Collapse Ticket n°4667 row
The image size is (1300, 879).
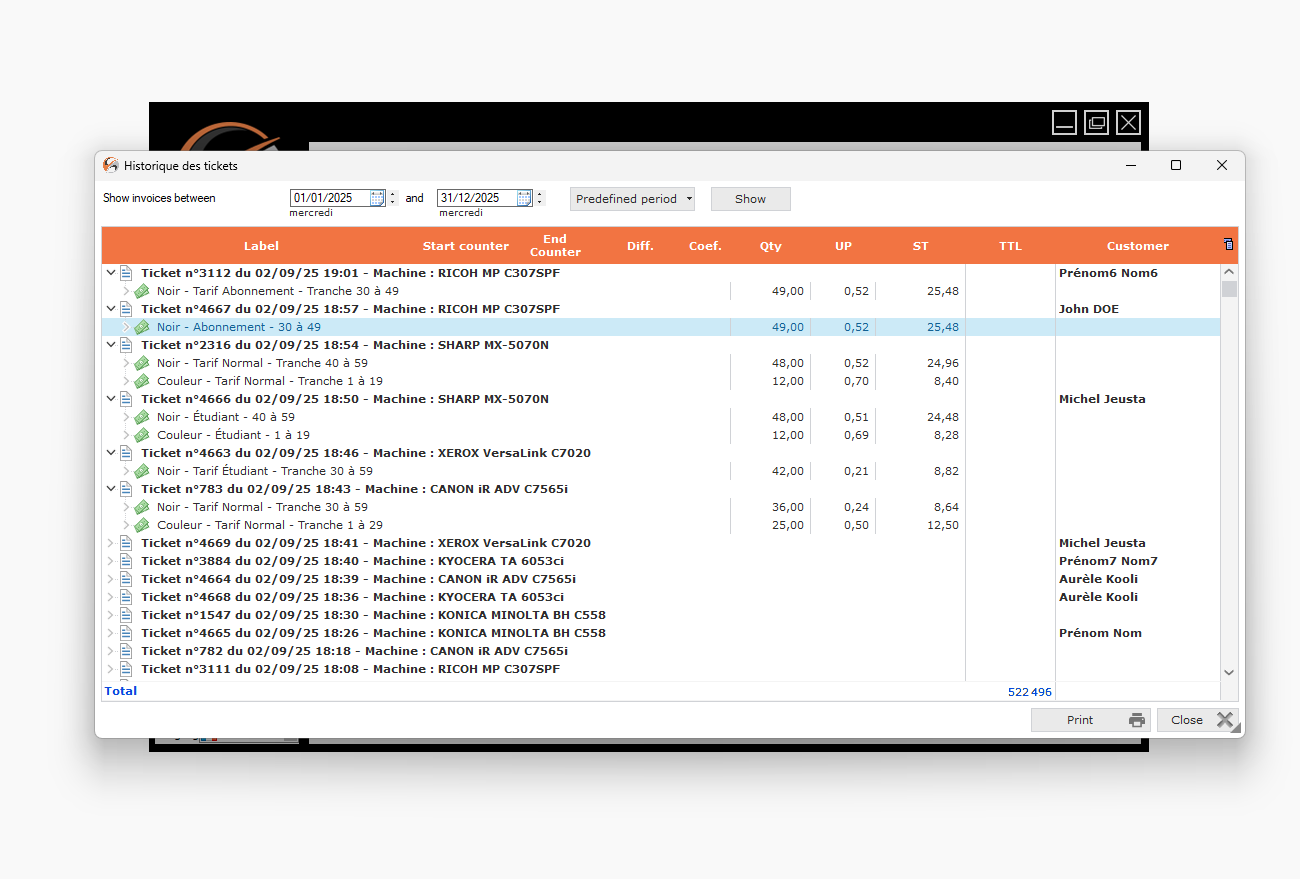tap(110, 309)
